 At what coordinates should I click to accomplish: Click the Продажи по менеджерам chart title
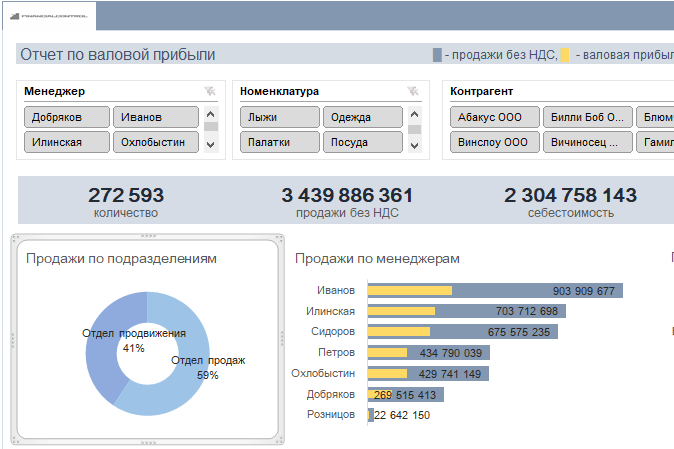pyautogui.click(x=377, y=259)
